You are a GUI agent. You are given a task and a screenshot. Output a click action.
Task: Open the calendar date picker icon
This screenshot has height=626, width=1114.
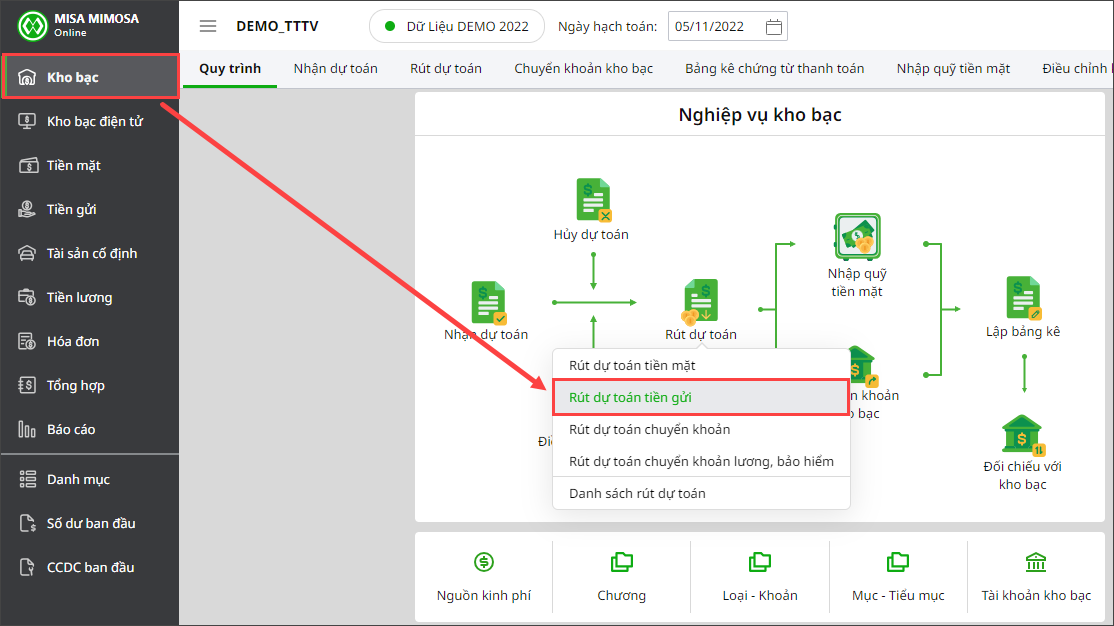click(774, 27)
